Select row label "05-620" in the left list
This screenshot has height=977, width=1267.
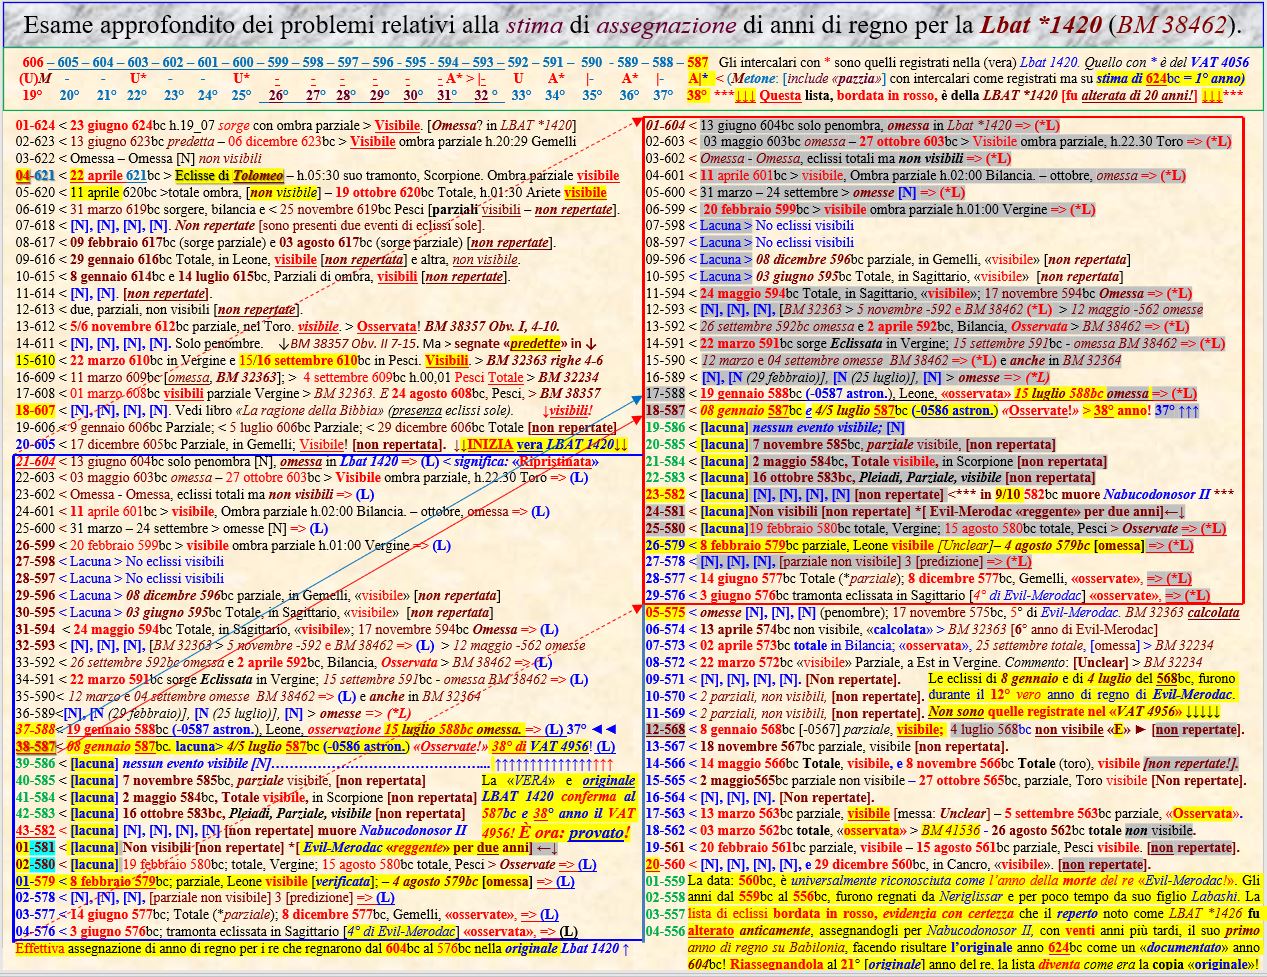point(36,192)
